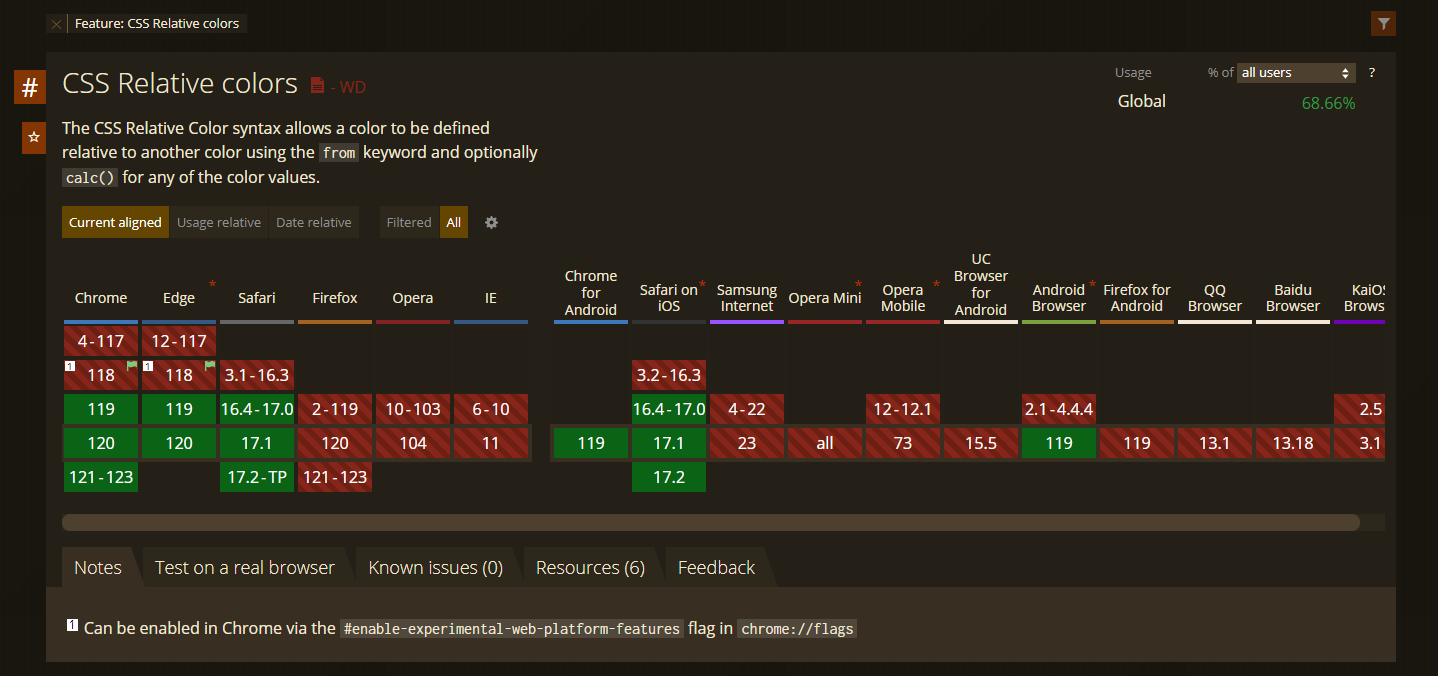
Task: Select the Filtered browsers option
Action: (409, 222)
